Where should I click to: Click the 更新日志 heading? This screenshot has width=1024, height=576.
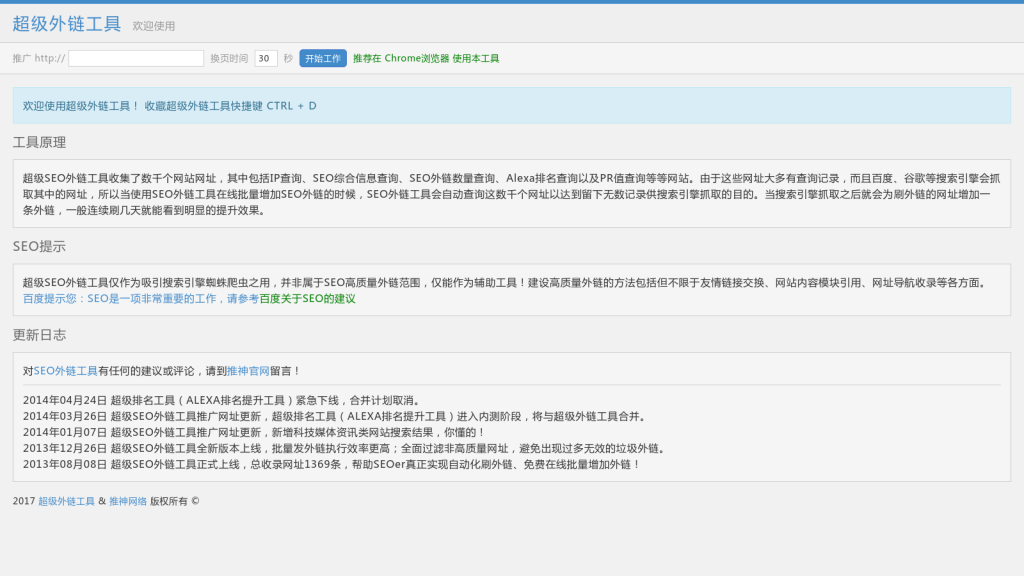pos(39,335)
